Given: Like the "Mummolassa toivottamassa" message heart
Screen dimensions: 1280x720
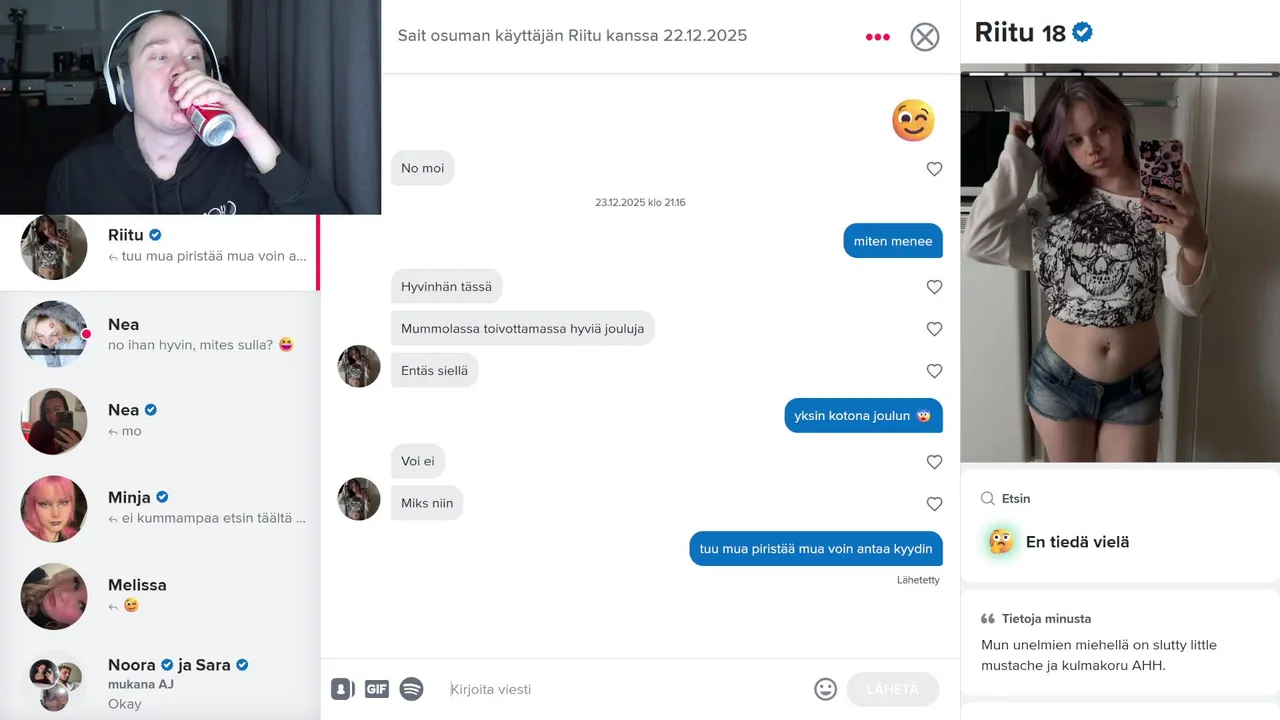Looking at the screenshot, I should (x=934, y=329).
